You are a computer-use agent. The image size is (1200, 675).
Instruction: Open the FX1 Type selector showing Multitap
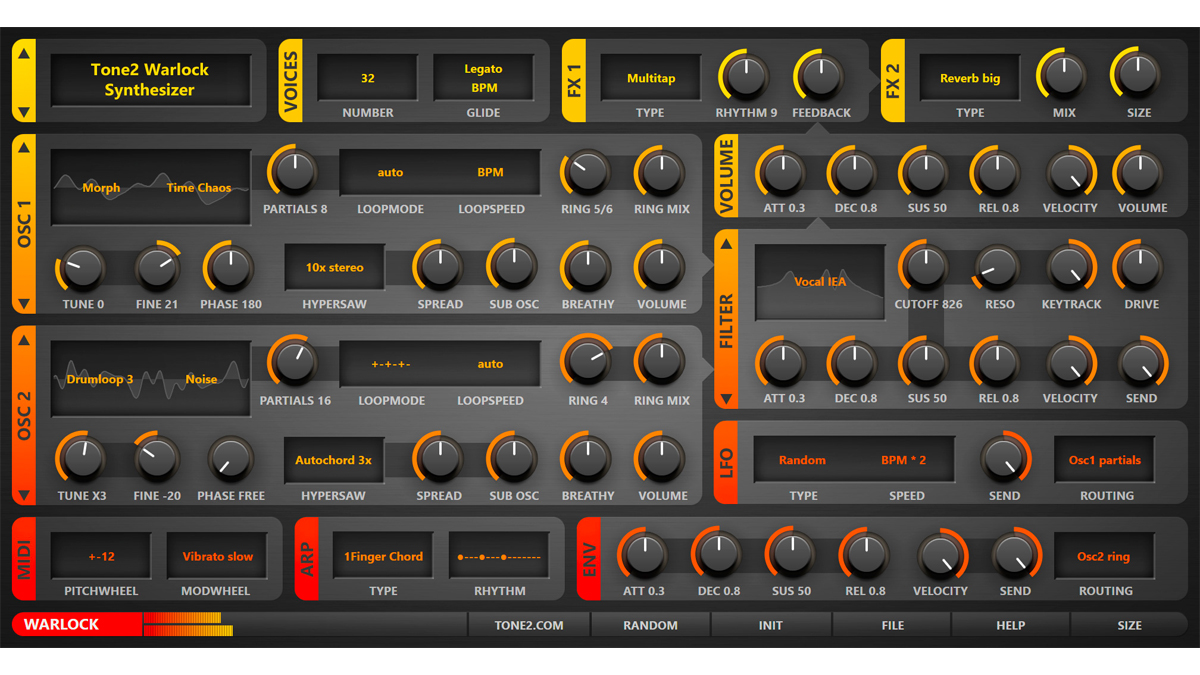tap(649, 77)
